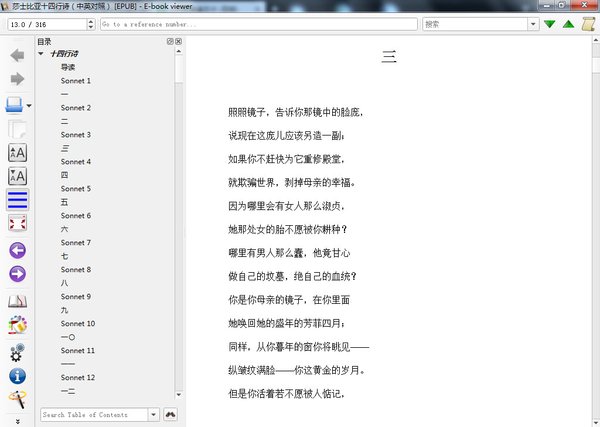The image size is (600, 427).
Task: Select the 四 entry in contents
Action: click(64, 175)
